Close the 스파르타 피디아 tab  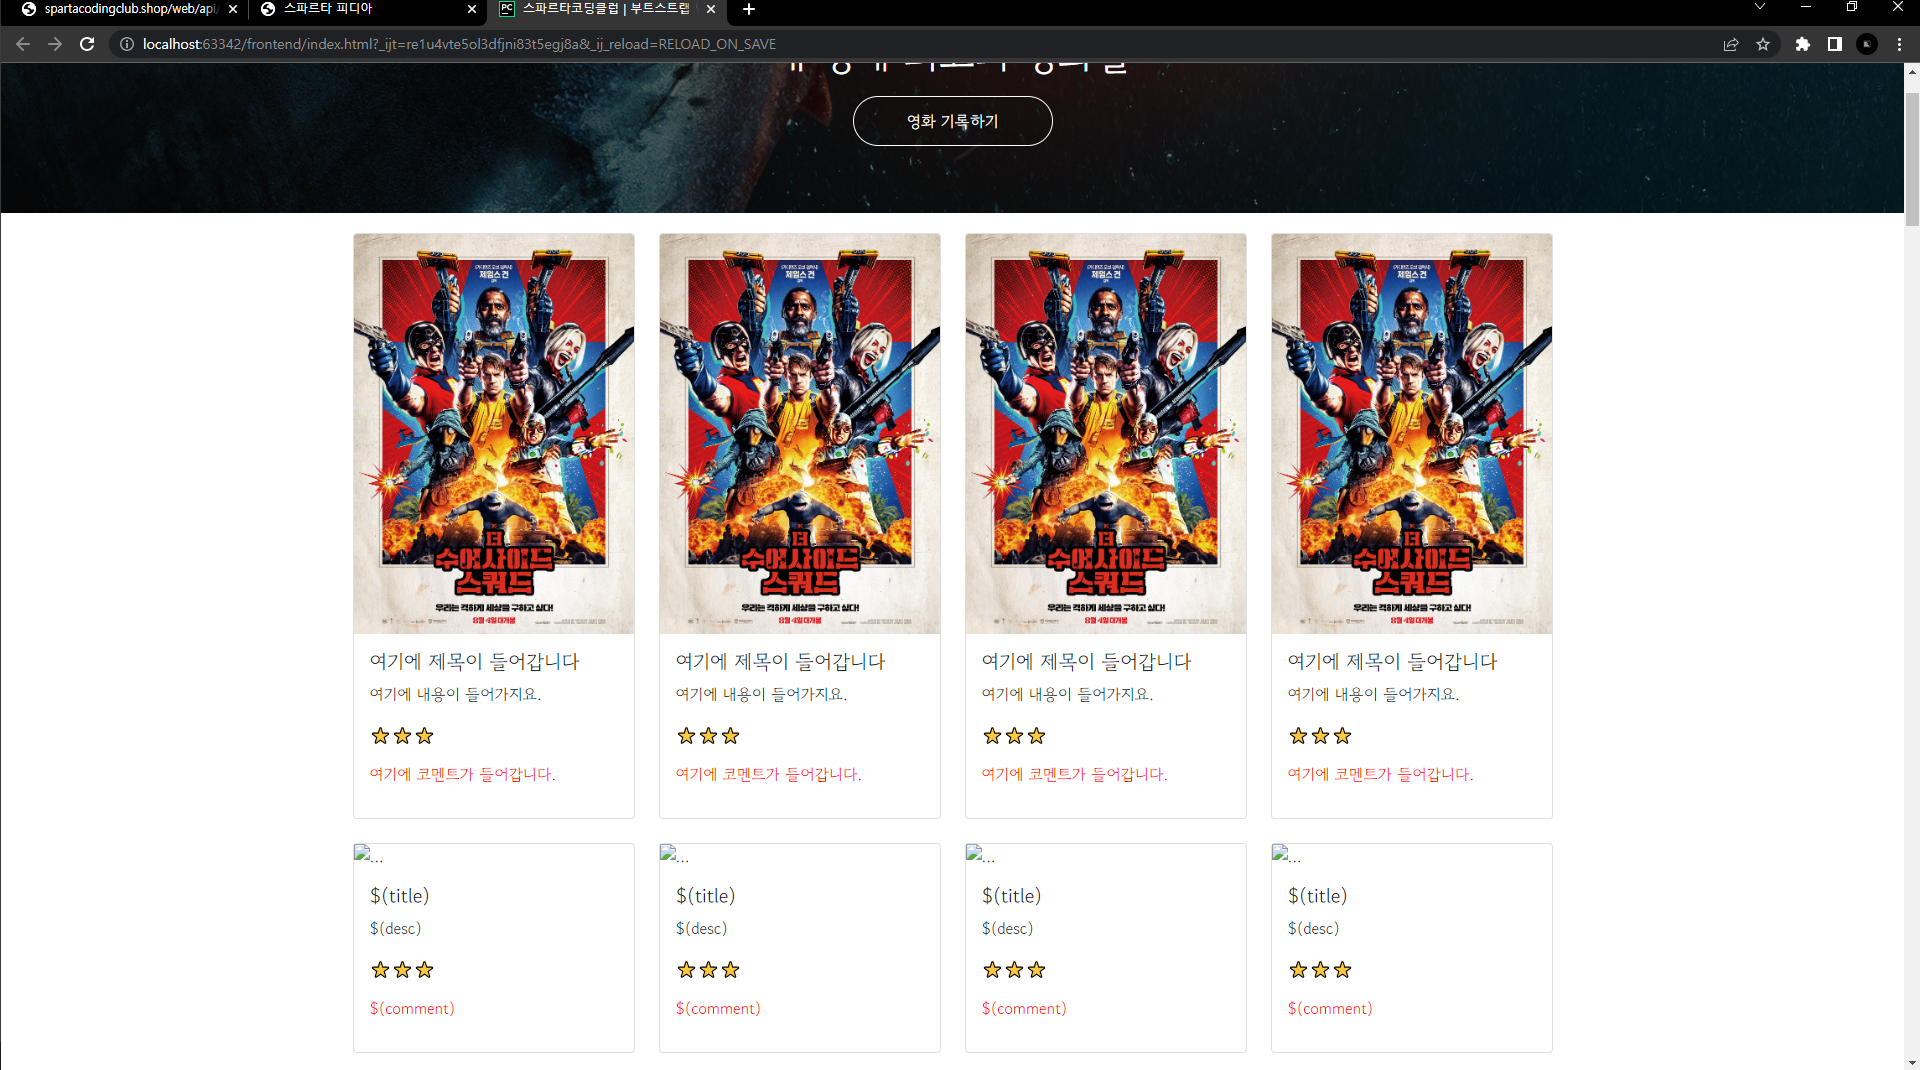tap(472, 9)
